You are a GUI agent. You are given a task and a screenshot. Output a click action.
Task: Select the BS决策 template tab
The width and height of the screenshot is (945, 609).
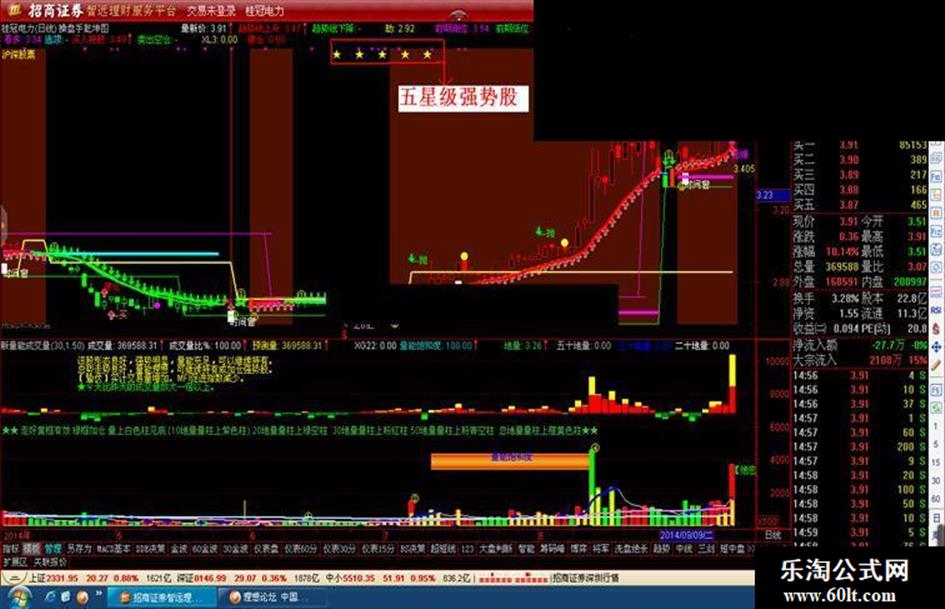(x=413, y=549)
